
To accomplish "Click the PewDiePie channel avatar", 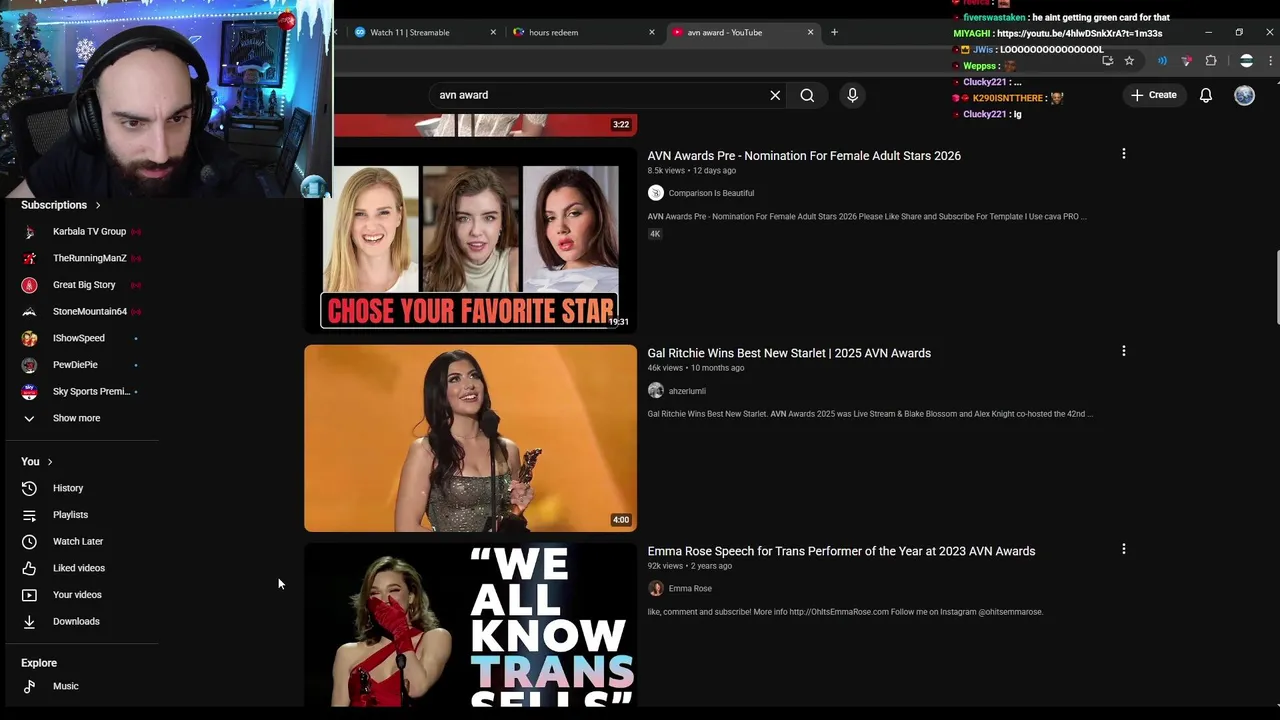I will [29, 365].
